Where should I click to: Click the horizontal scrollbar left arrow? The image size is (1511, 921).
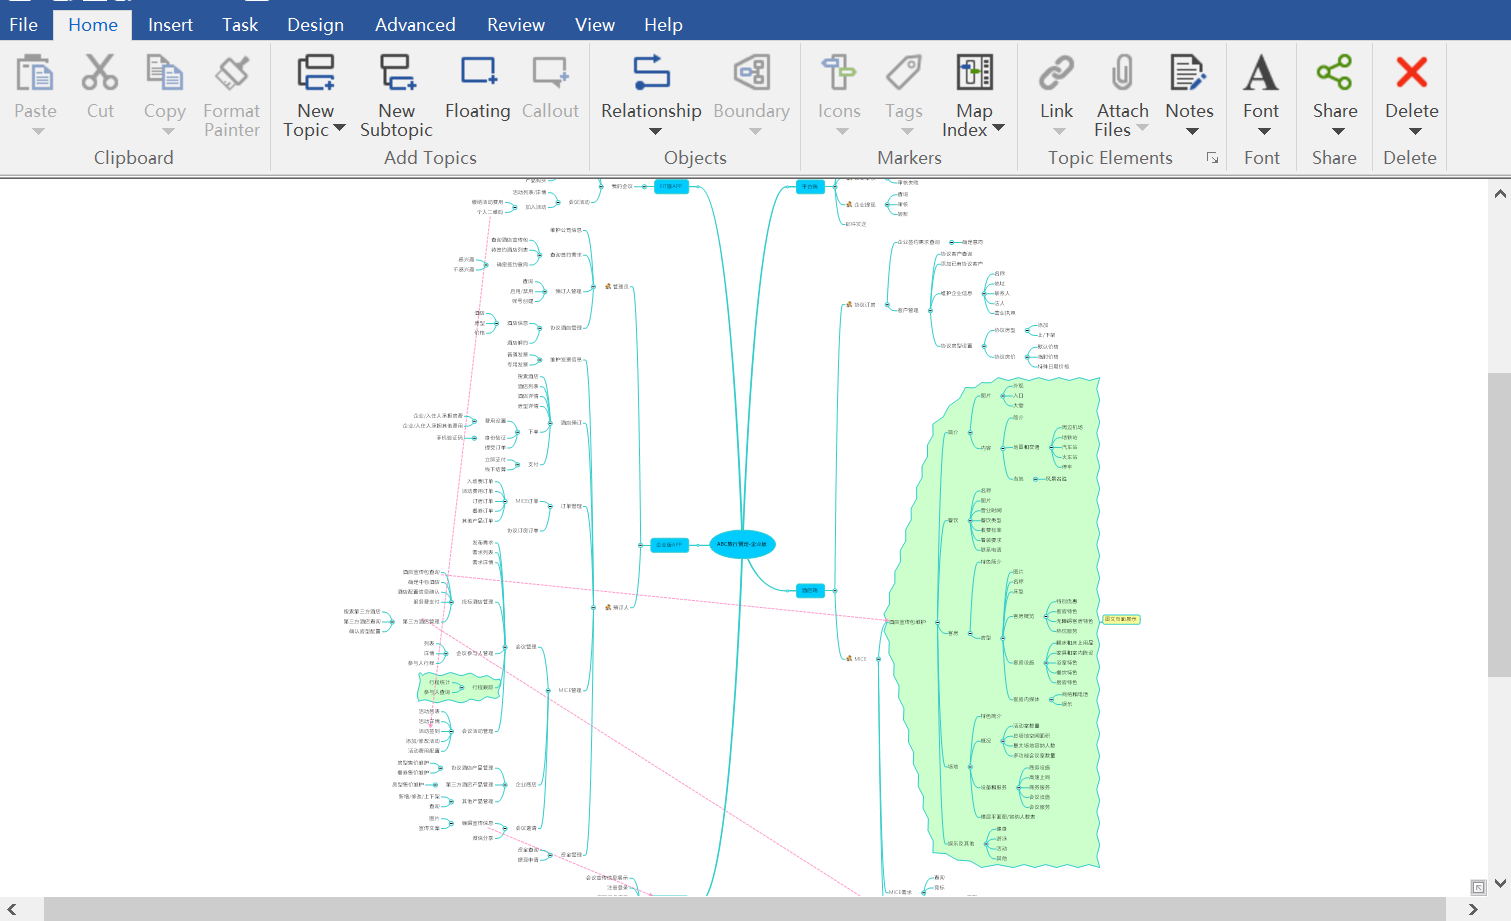(12, 909)
